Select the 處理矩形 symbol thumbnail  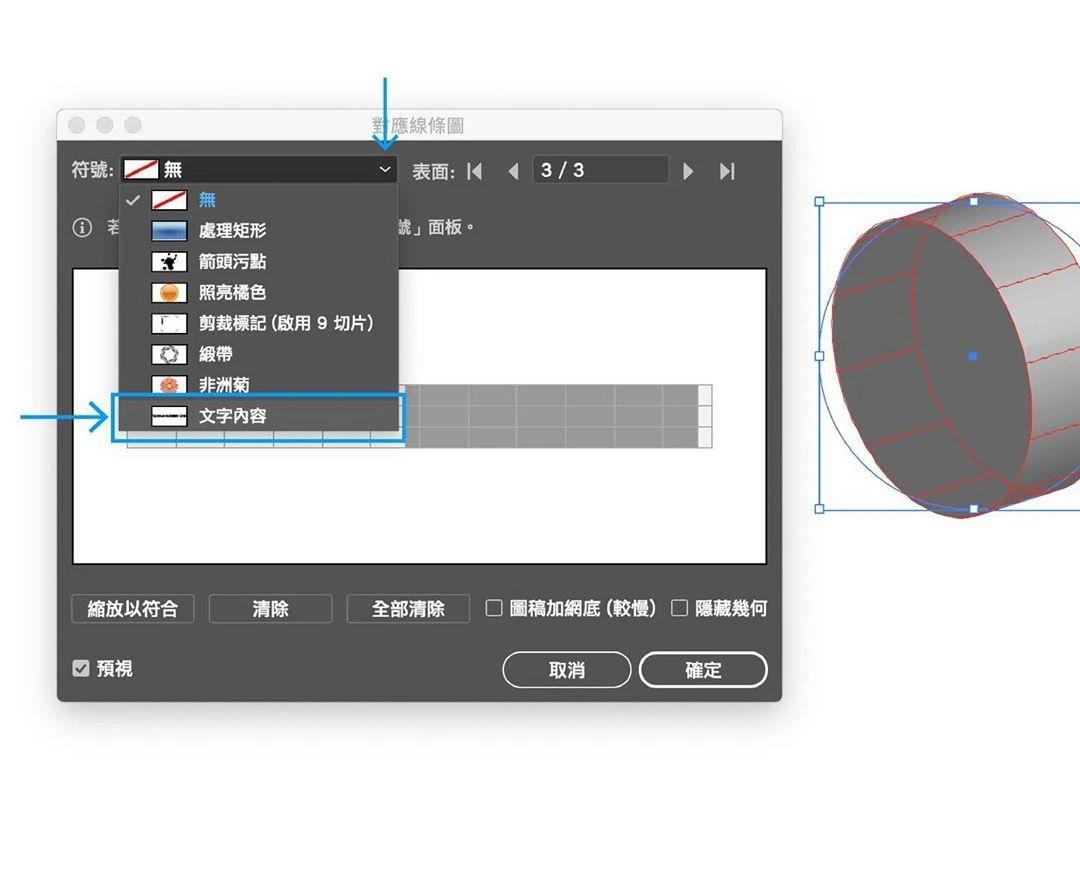169,230
